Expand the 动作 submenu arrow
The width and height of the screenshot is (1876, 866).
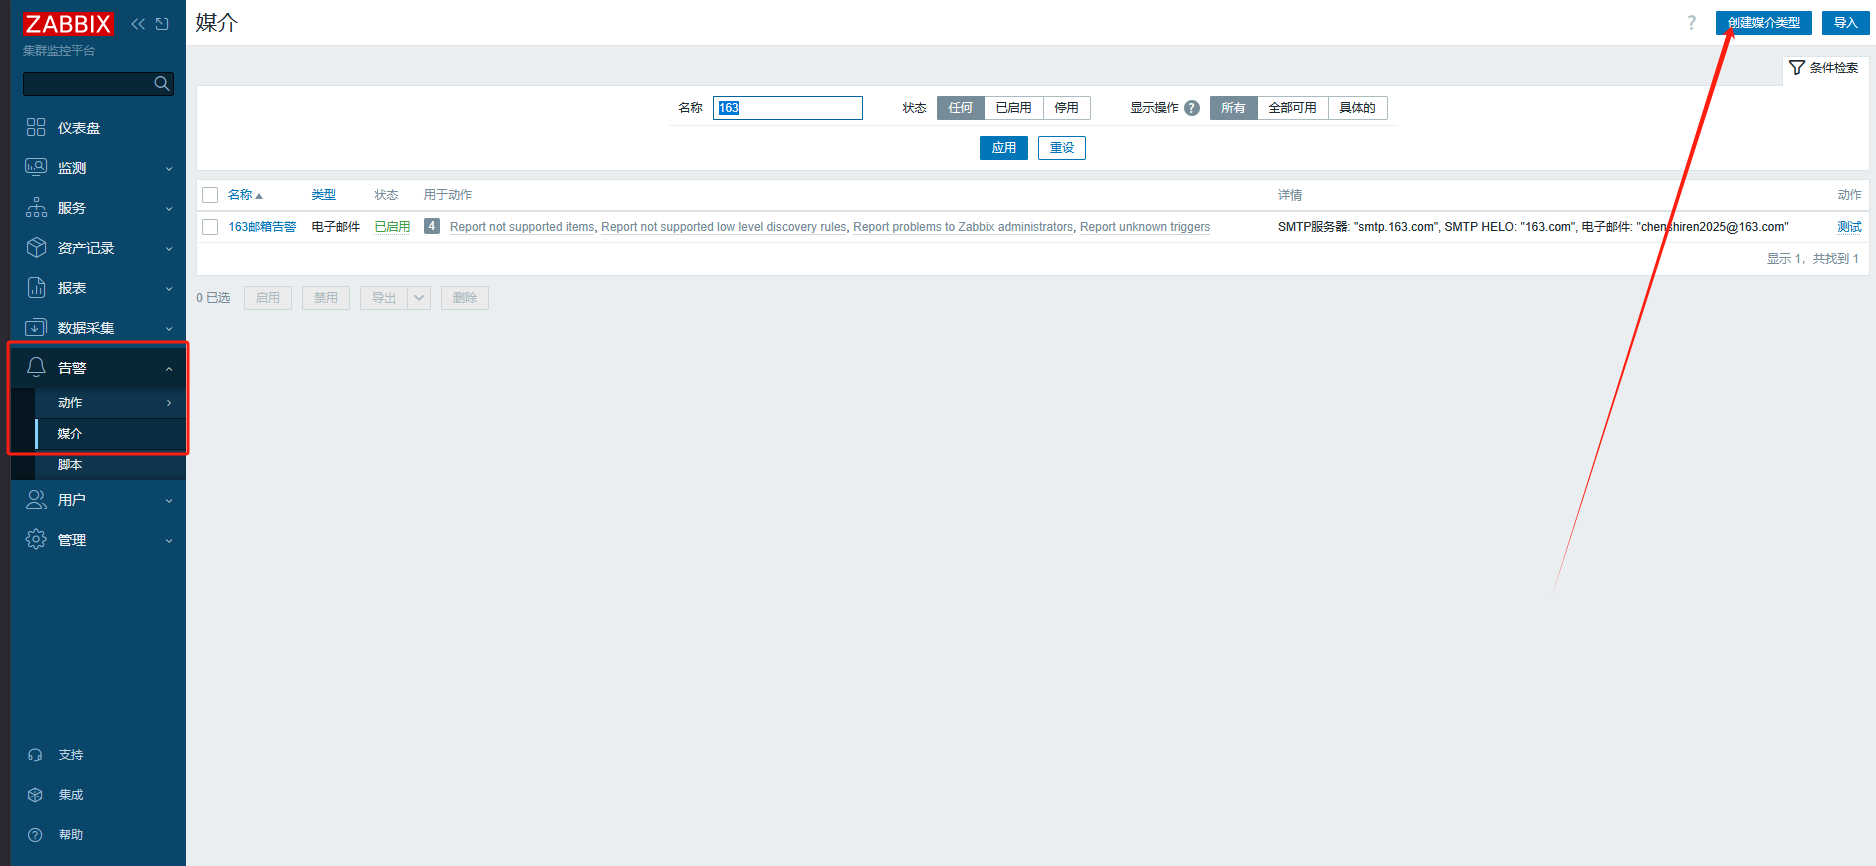click(x=169, y=403)
